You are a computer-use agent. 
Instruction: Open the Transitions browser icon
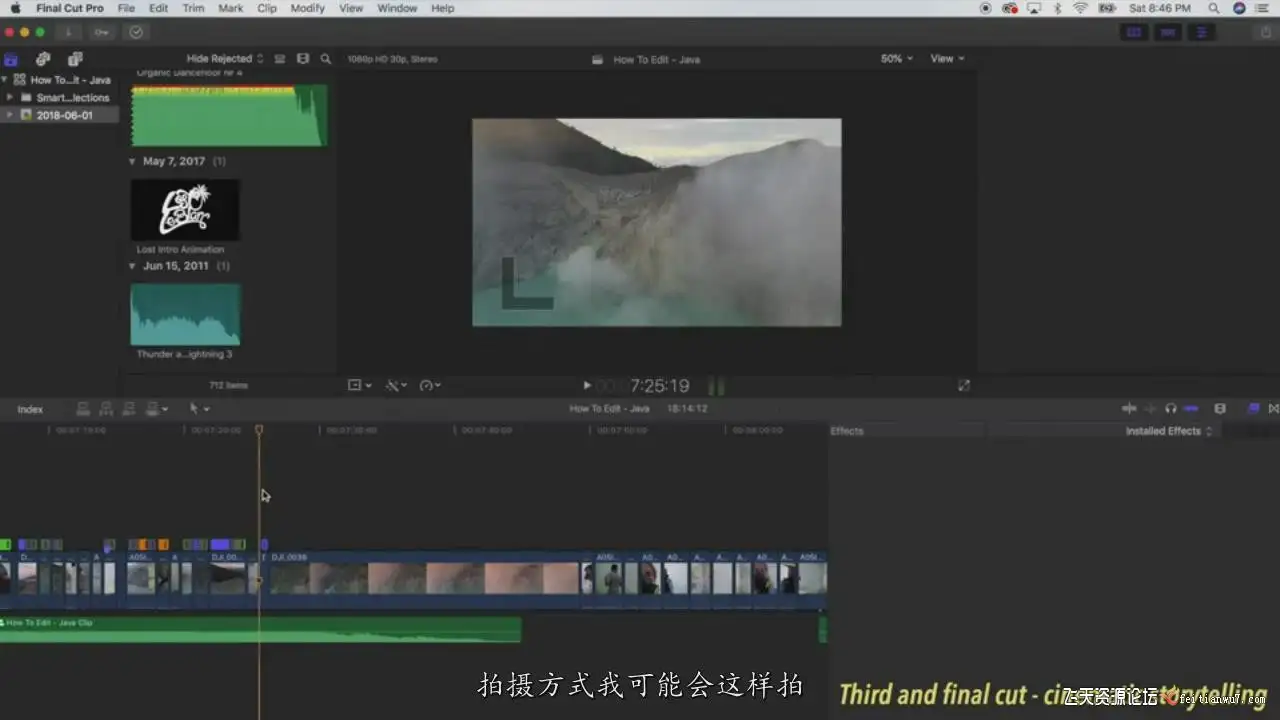[1274, 408]
